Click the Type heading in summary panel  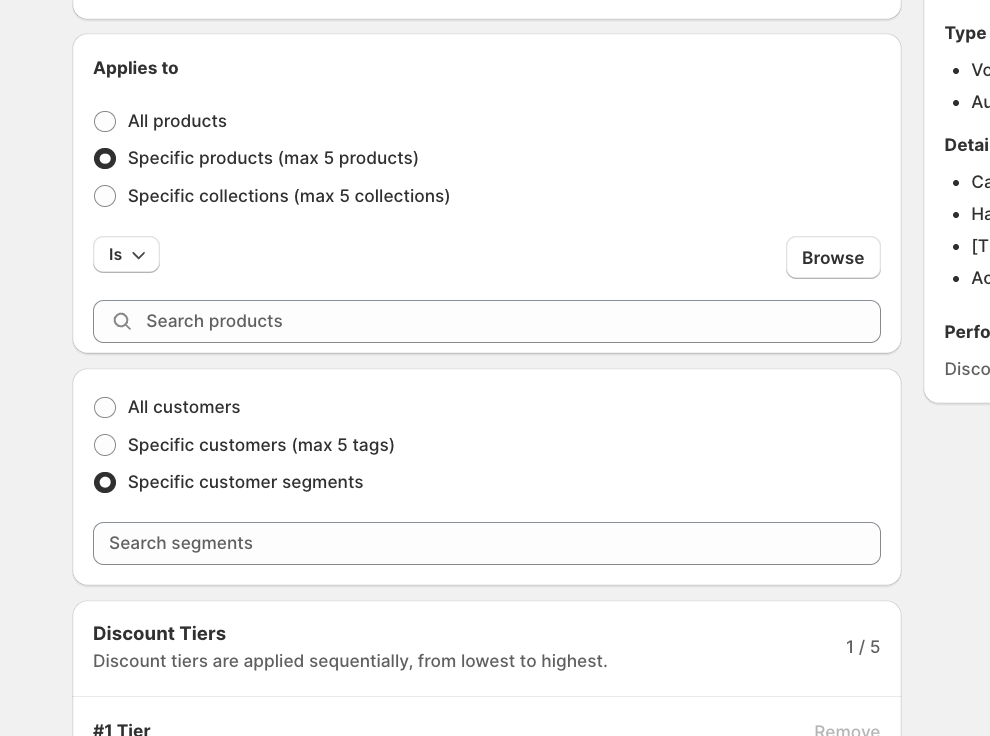pos(965,33)
